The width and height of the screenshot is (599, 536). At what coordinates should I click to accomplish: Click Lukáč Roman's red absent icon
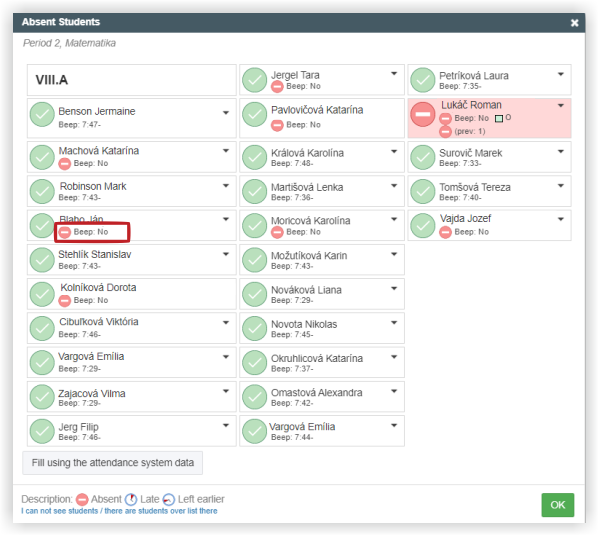tap(423, 115)
